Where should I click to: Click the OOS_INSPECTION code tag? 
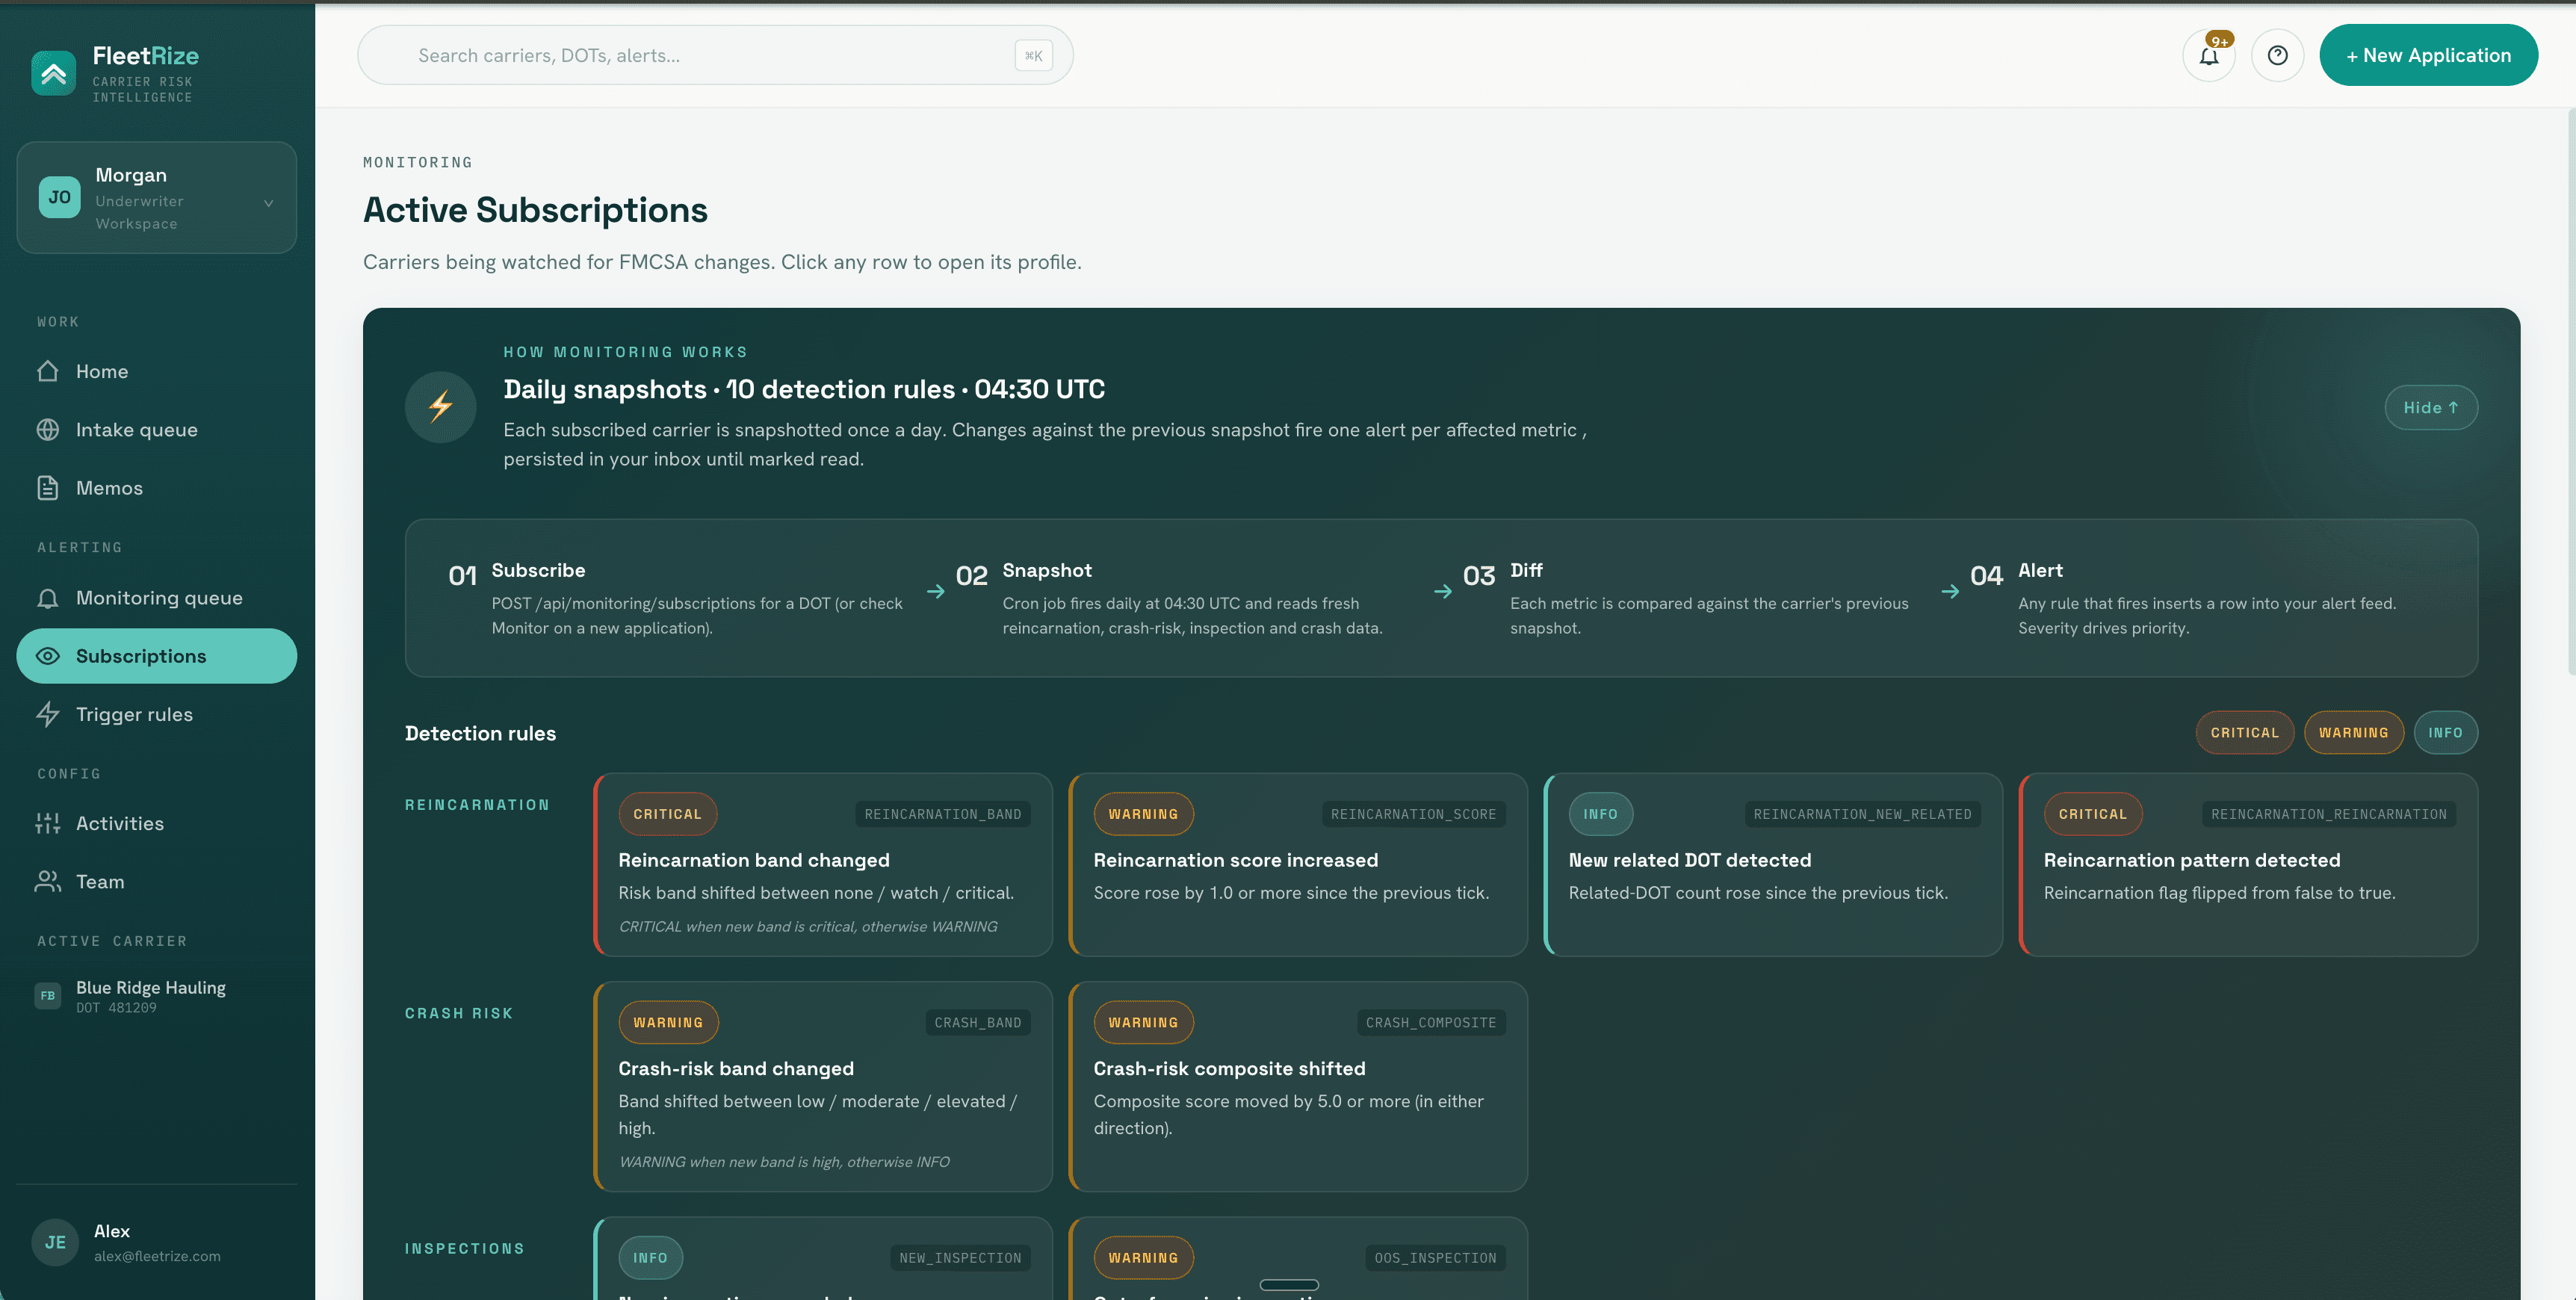point(1435,1258)
